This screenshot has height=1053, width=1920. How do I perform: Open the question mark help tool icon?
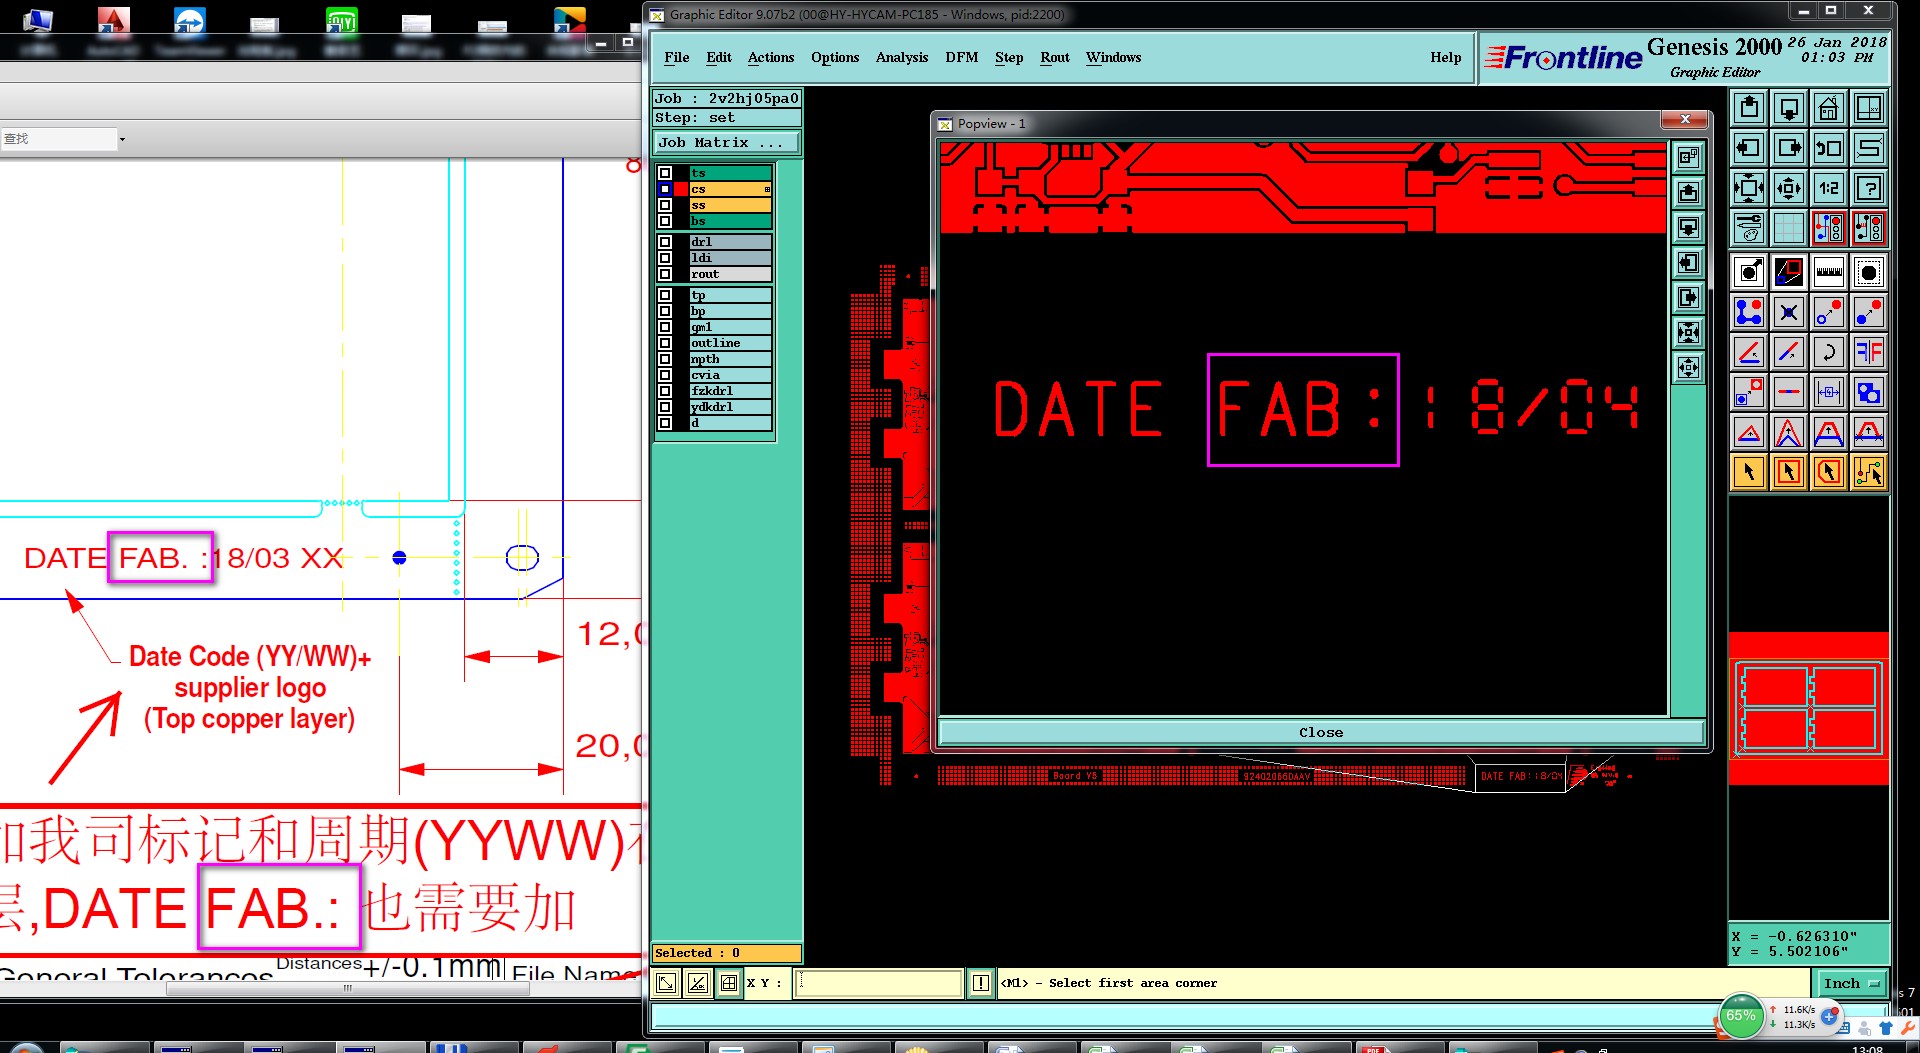tap(1868, 188)
